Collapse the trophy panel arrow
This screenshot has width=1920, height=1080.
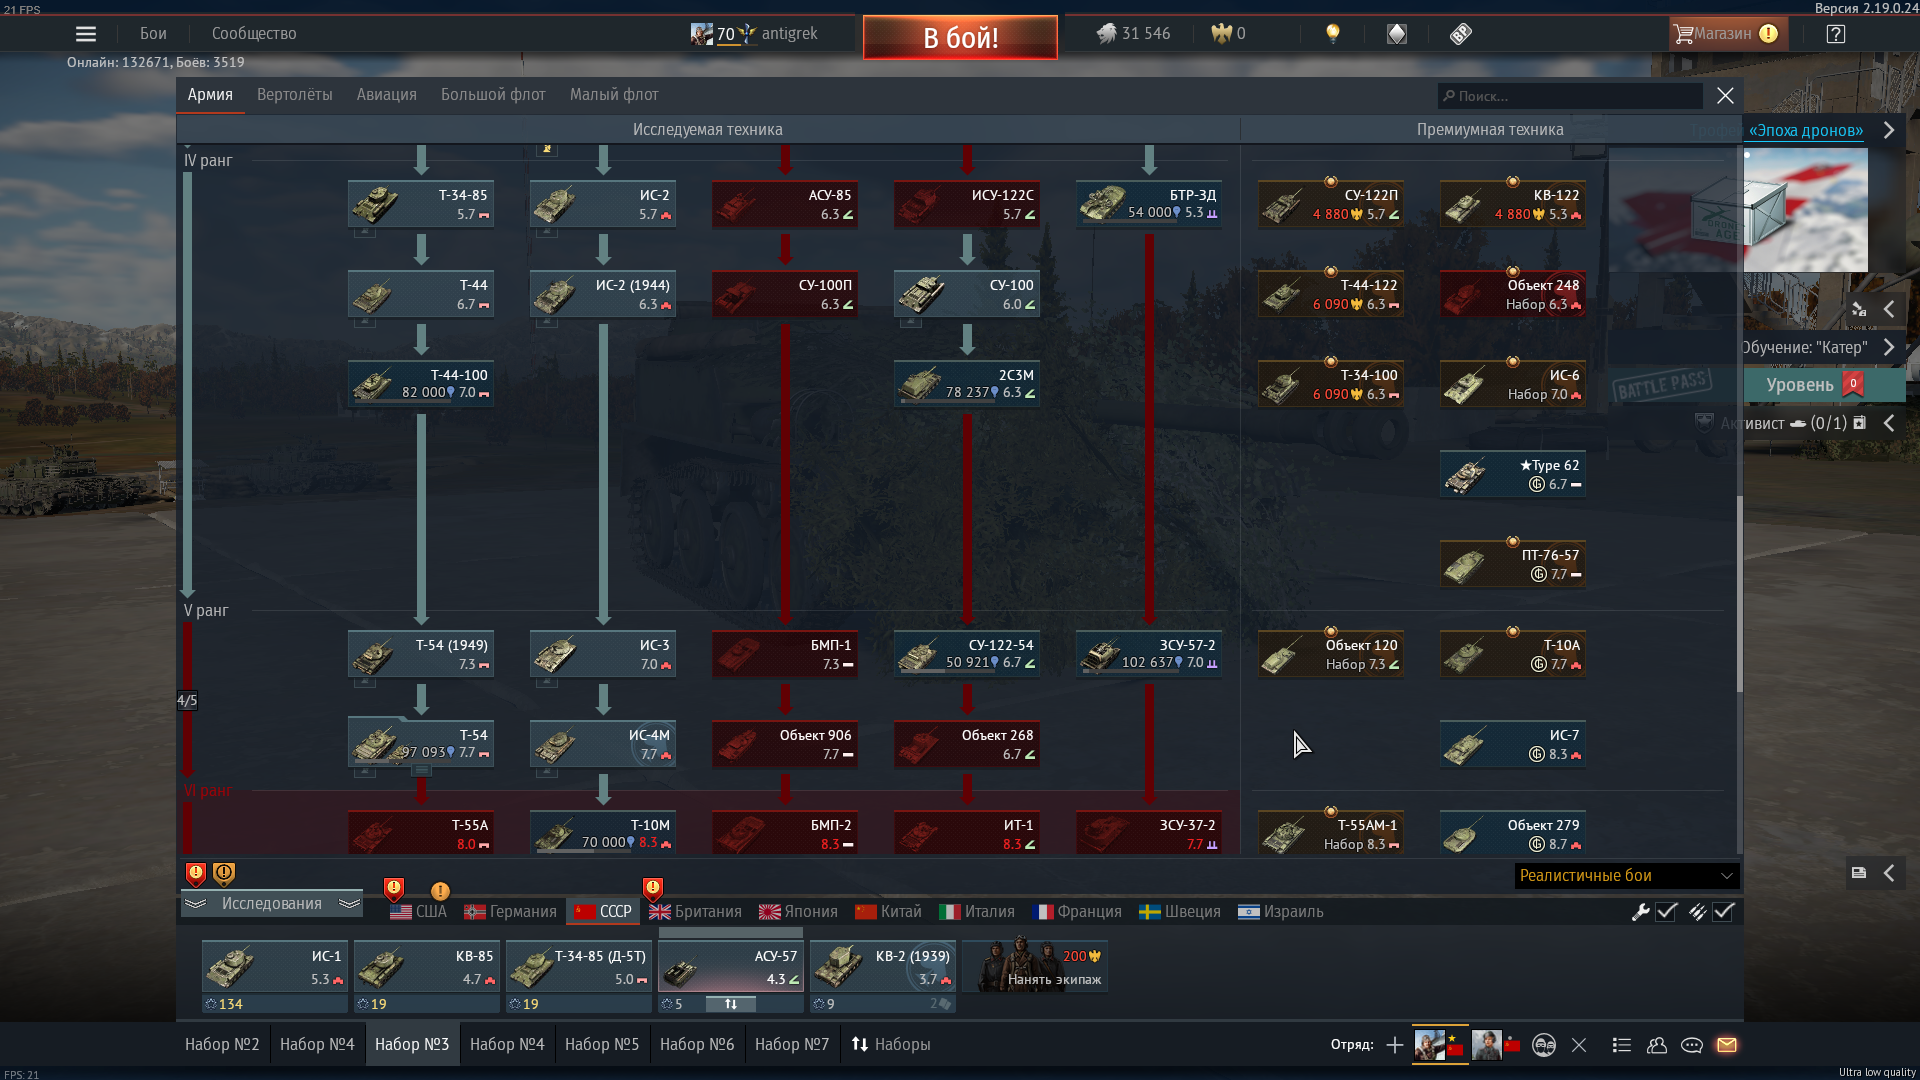tap(1889, 310)
